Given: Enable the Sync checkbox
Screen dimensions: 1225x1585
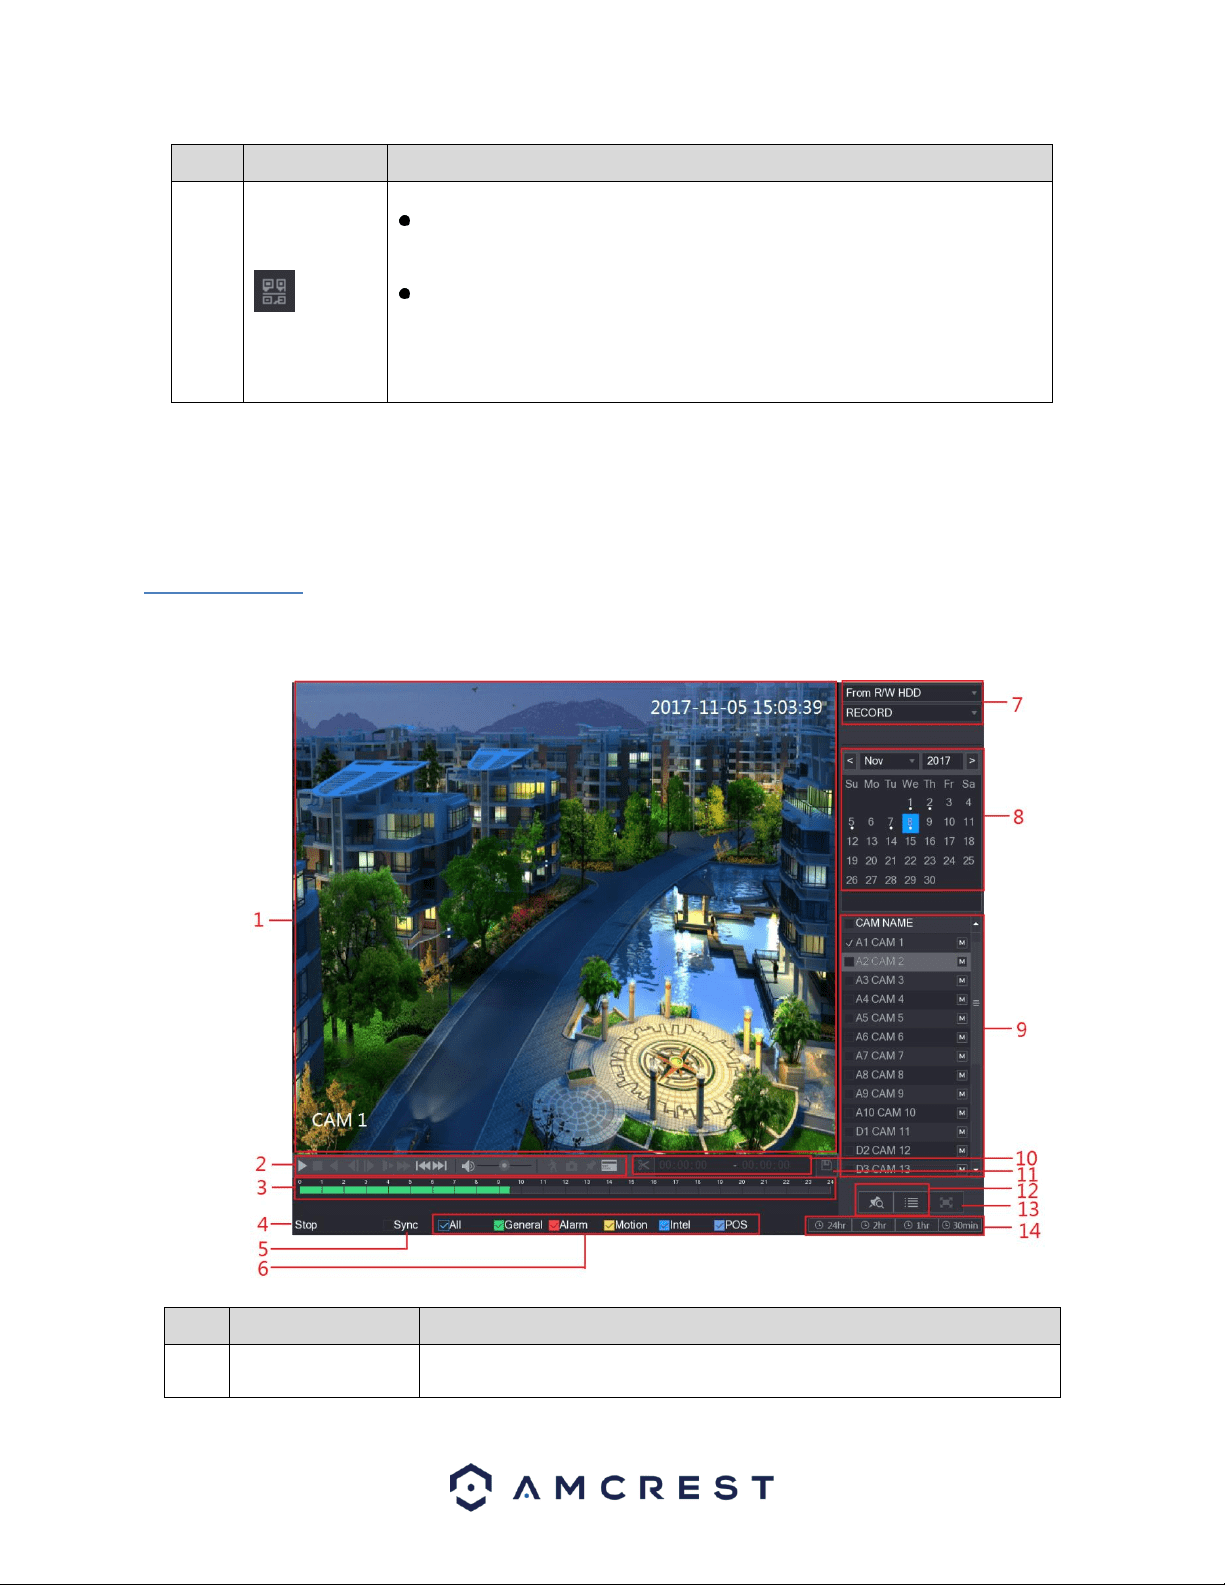Looking at the screenshot, I should coord(388,1225).
